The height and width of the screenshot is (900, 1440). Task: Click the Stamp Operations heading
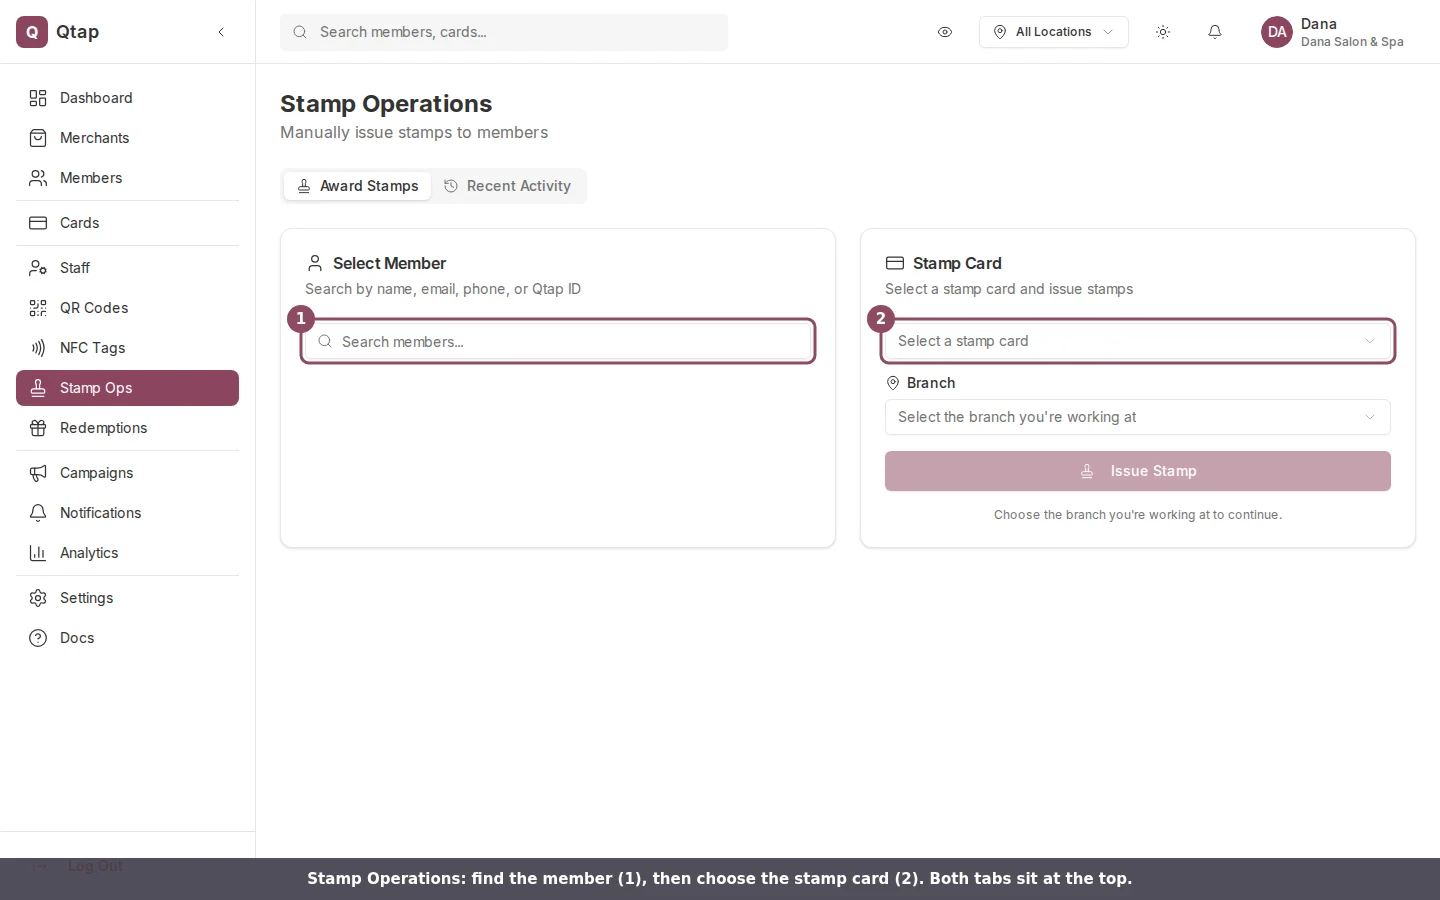click(x=386, y=104)
